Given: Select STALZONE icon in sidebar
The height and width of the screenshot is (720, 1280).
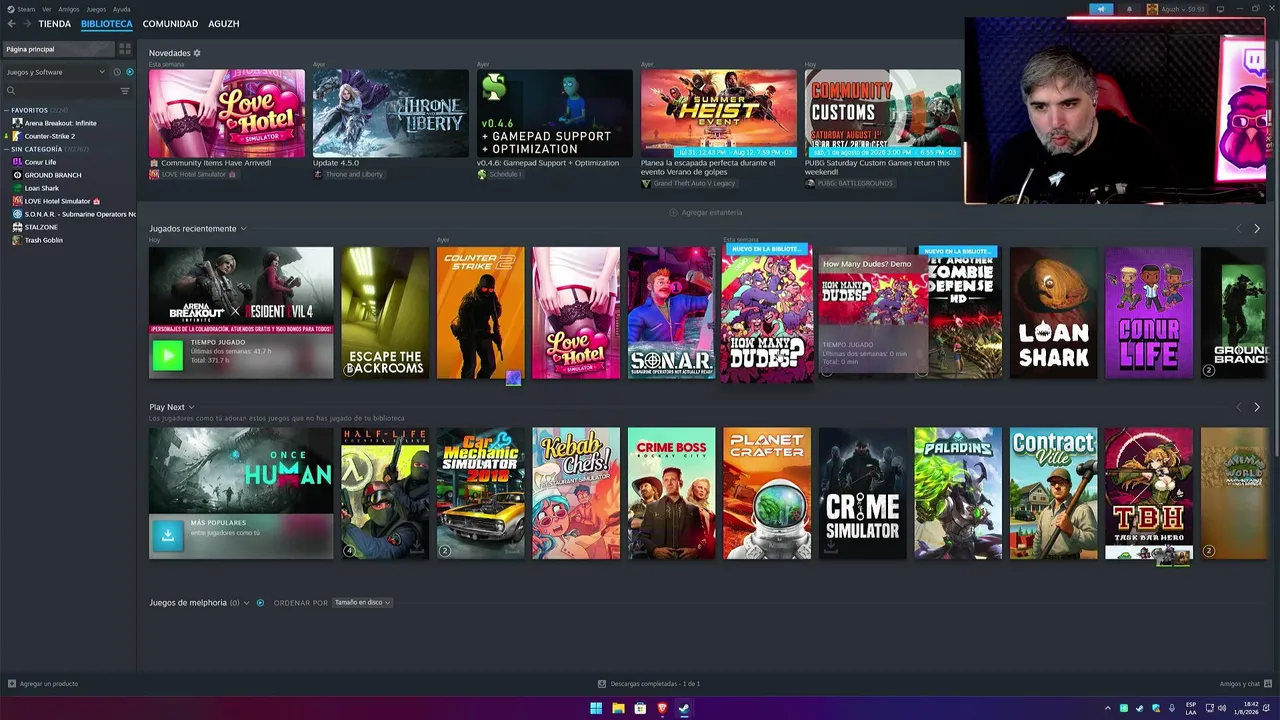Looking at the screenshot, I should [x=17, y=227].
